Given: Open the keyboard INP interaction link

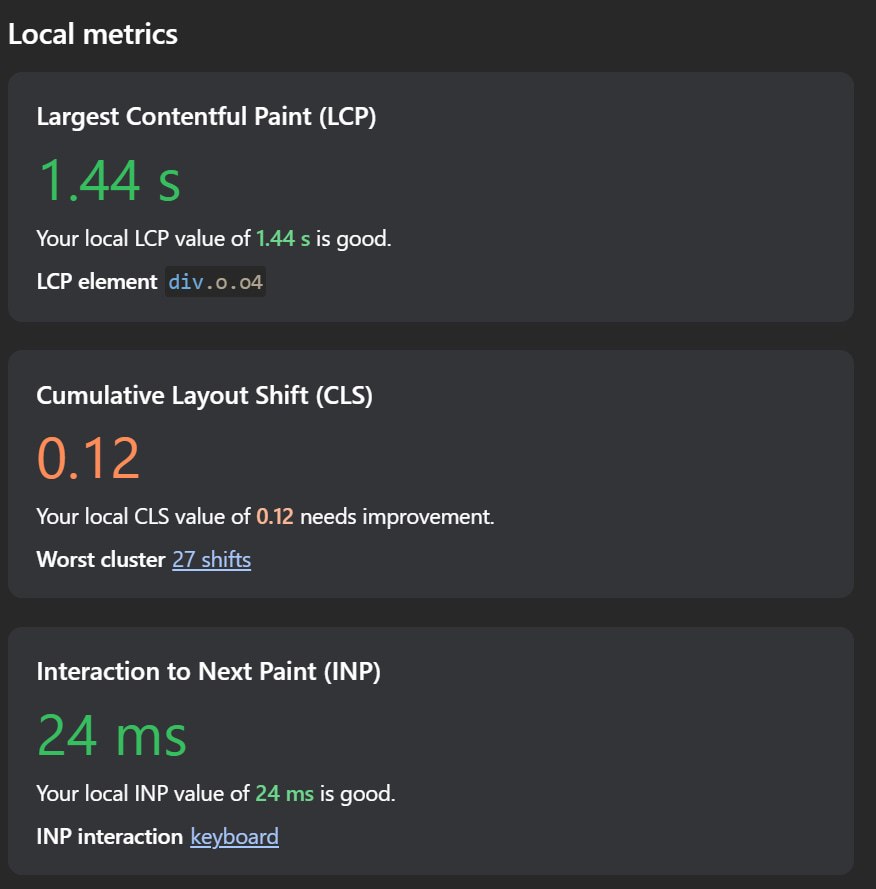Looking at the screenshot, I should (234, 837).
